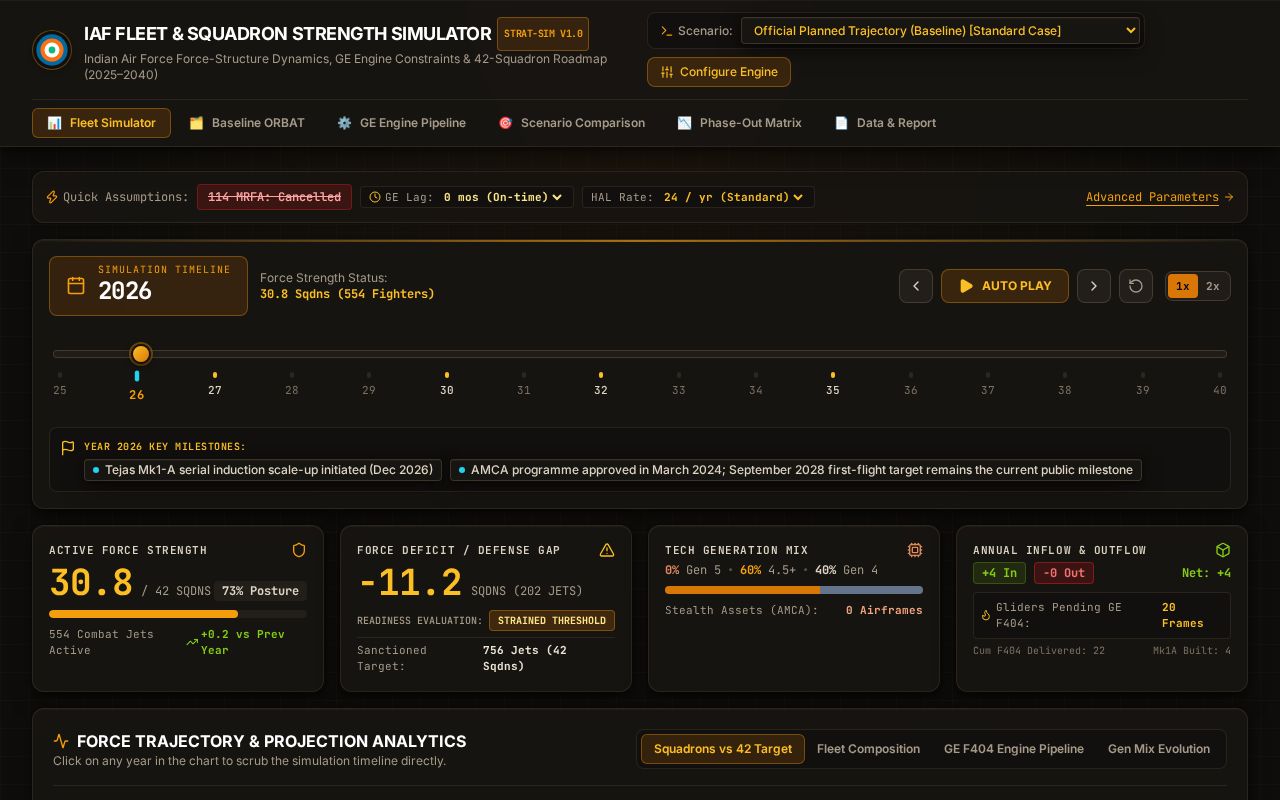Image resolution: width=1280 pixels, height=800 pixels.
Task: Click the previous year chevron button
Action: click(916, 286)
